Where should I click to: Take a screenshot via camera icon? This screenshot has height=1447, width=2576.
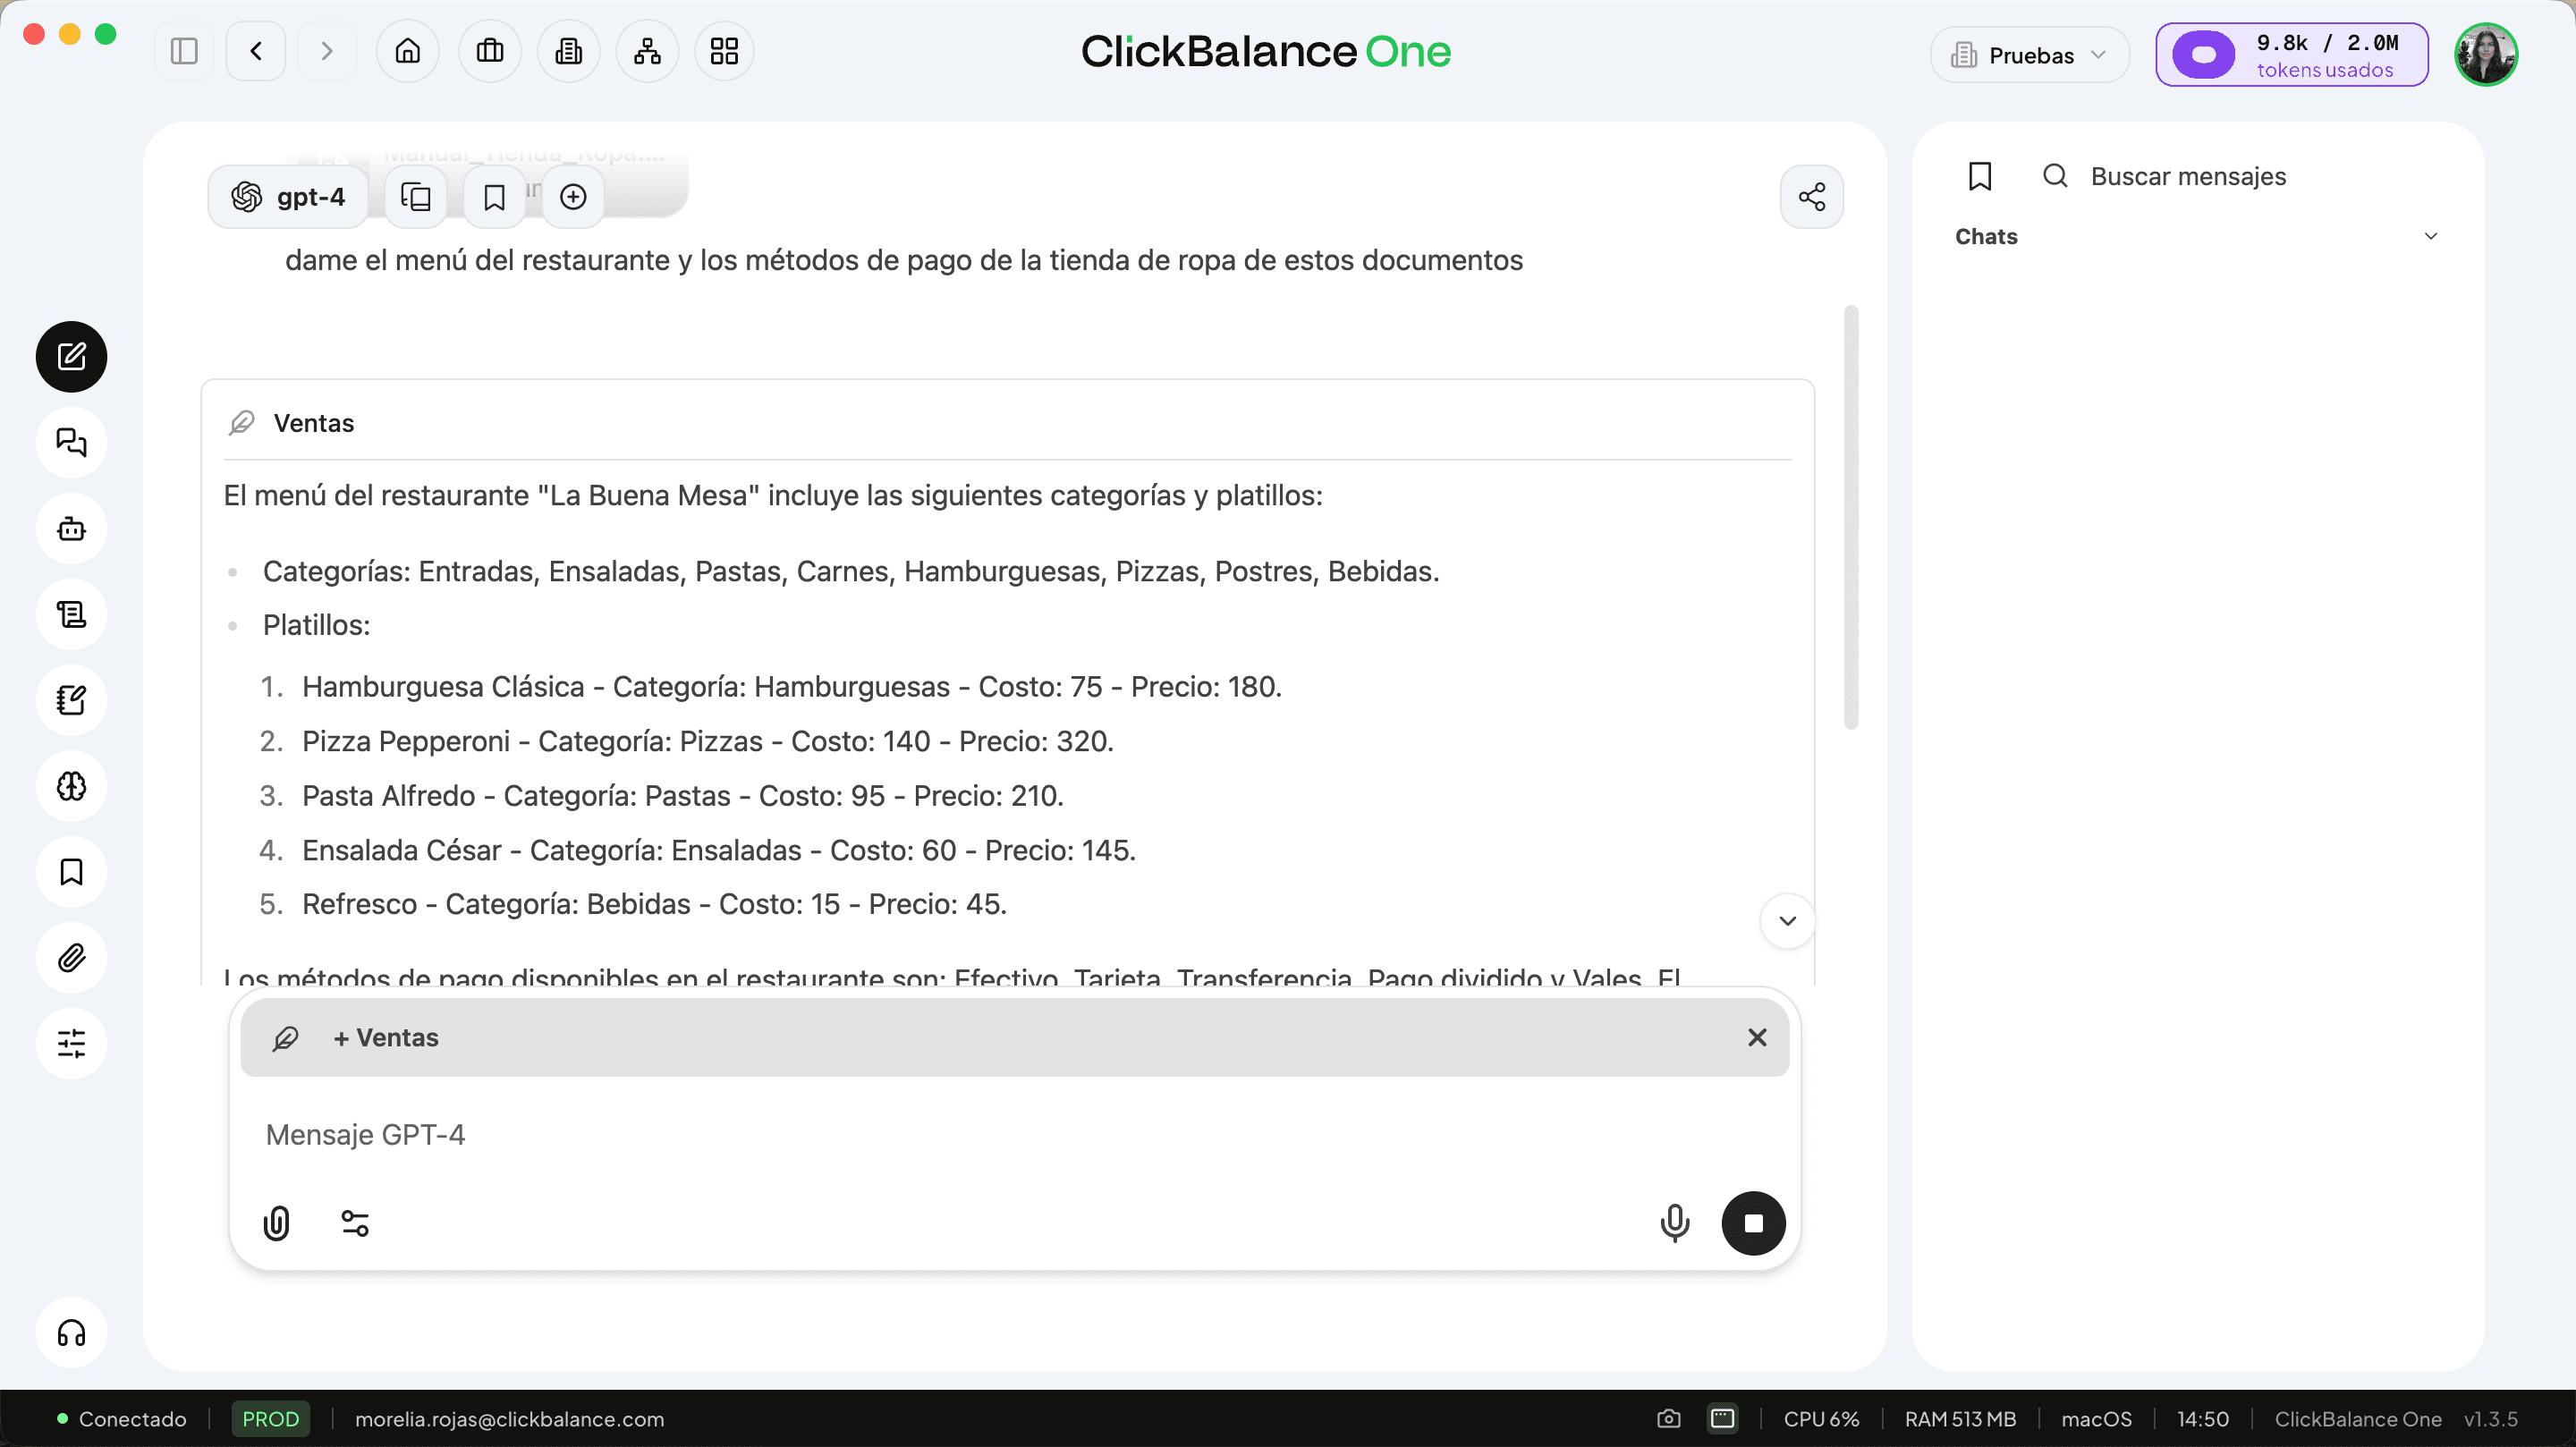[1668, 1419]
